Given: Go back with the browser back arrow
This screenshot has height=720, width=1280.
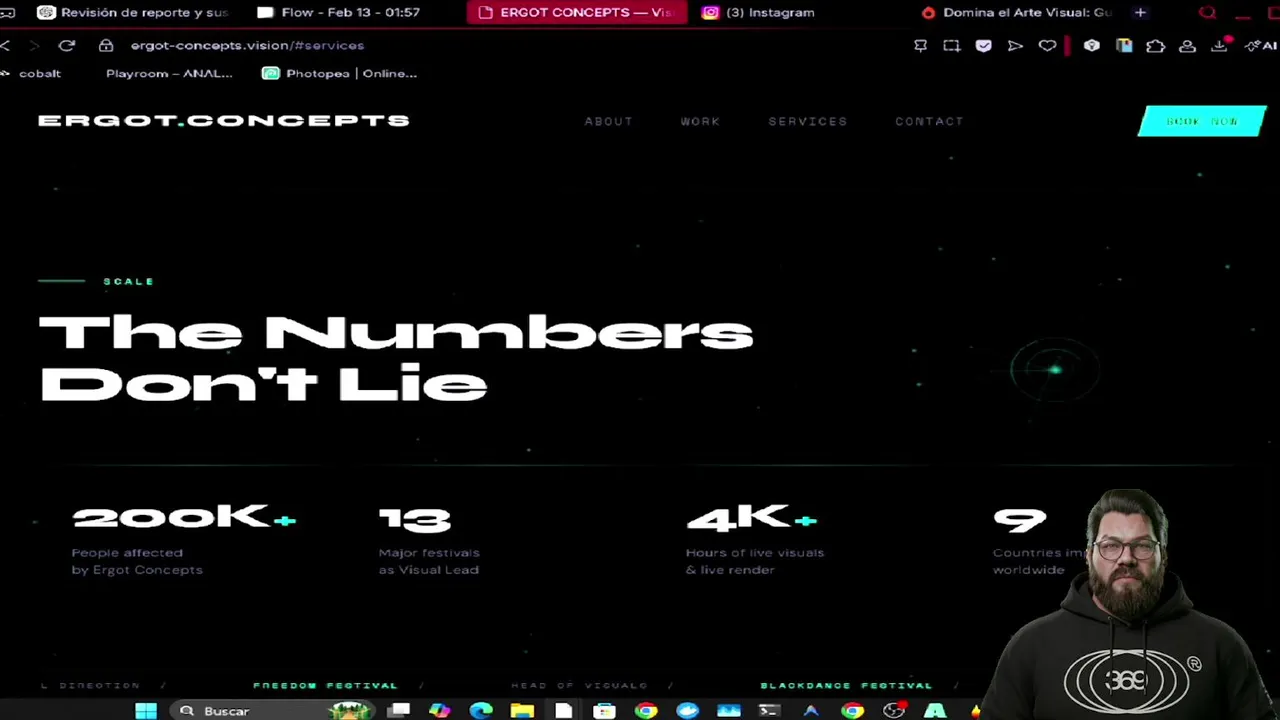Looking at the screenshot, I should pyautogui.click(x=6, y=46).
